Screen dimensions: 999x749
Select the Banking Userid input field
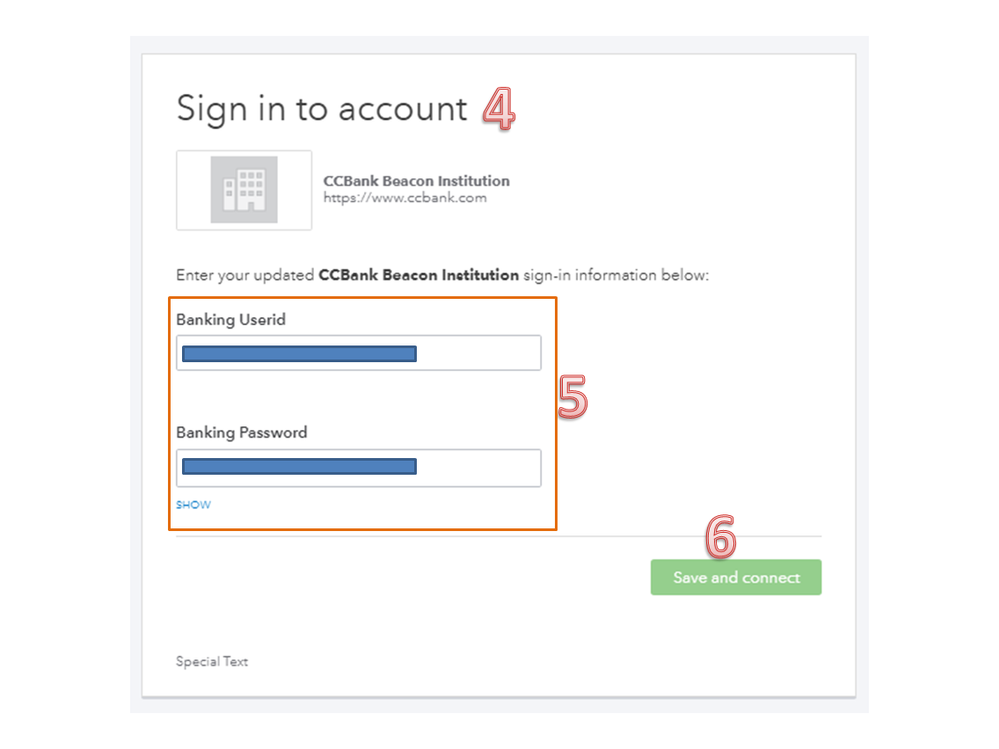click(x=358, y=352)
